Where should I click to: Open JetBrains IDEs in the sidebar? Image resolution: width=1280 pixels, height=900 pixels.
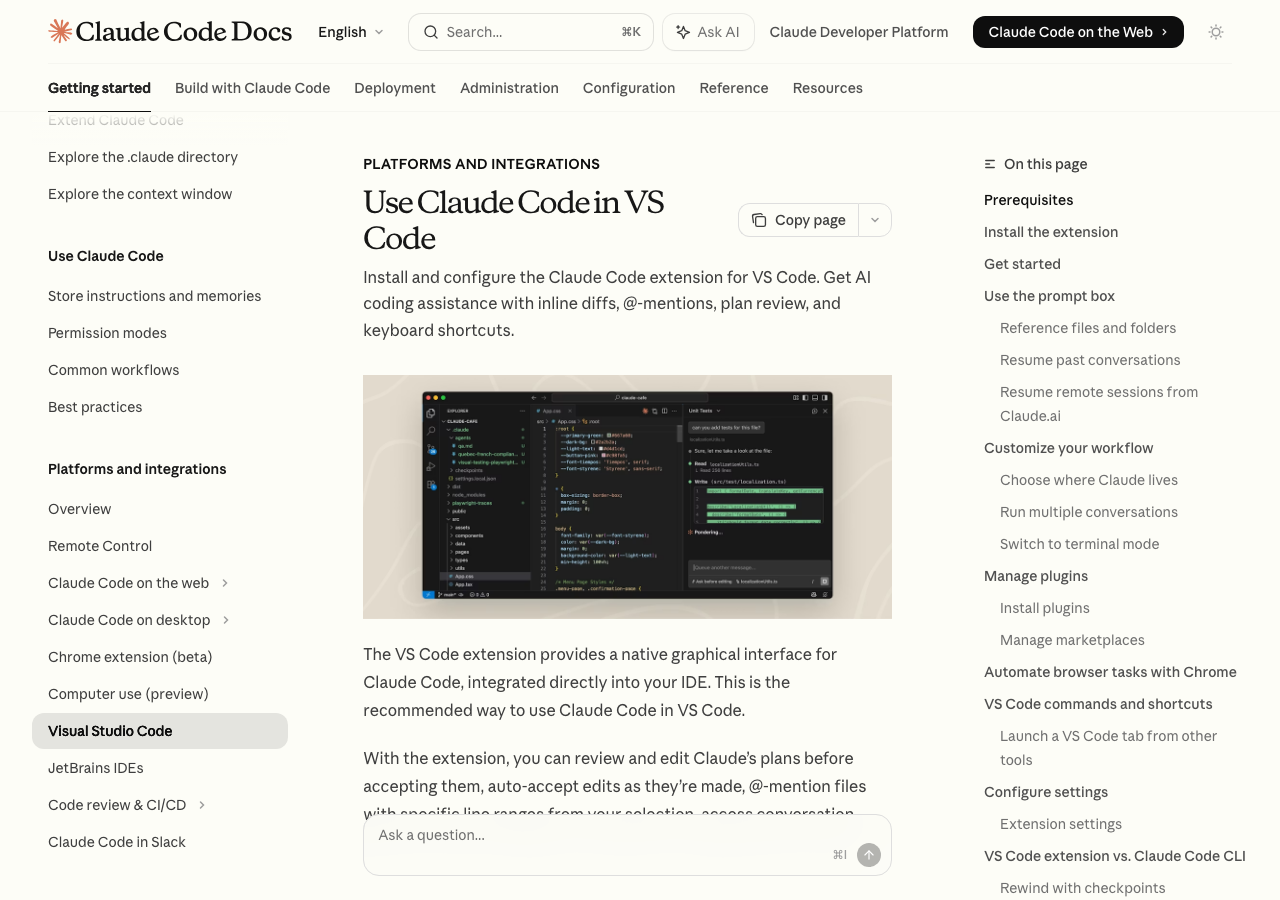click(96, 768)
